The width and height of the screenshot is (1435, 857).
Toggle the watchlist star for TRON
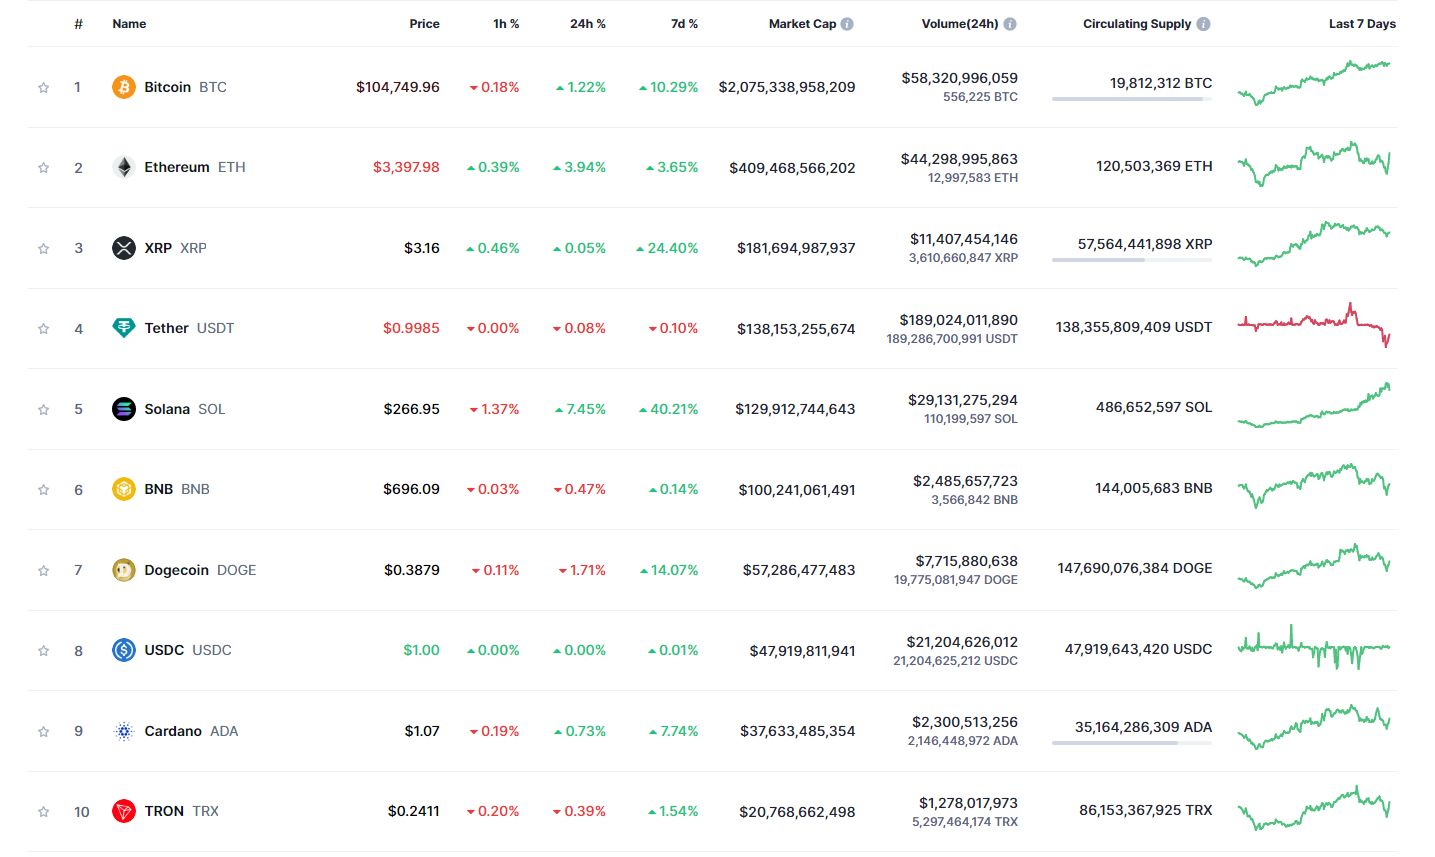[44, 812]
